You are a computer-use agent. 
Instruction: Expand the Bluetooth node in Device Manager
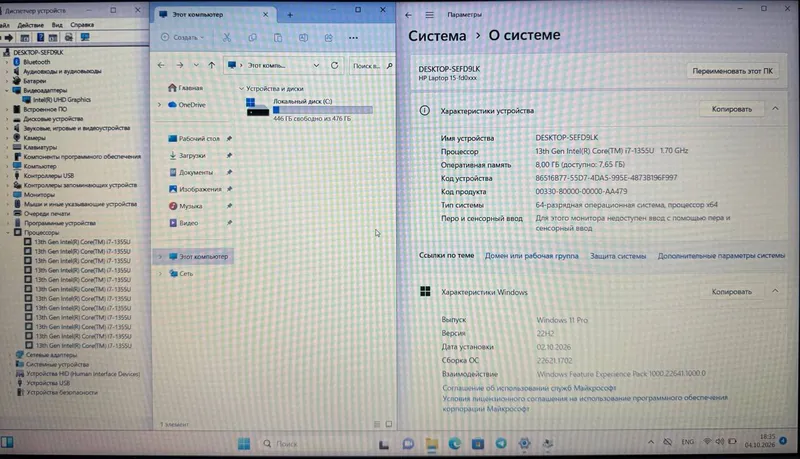pos(7,62)
